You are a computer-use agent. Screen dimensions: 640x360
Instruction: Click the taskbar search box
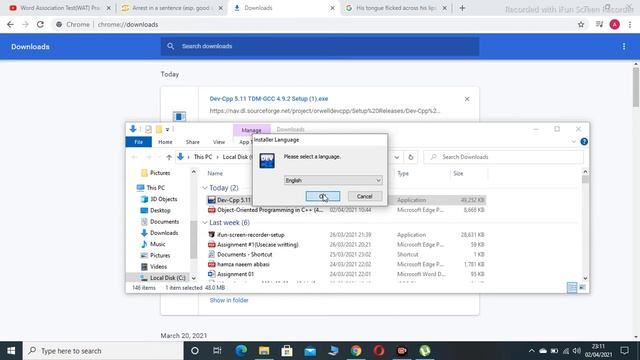pos(103,351)
